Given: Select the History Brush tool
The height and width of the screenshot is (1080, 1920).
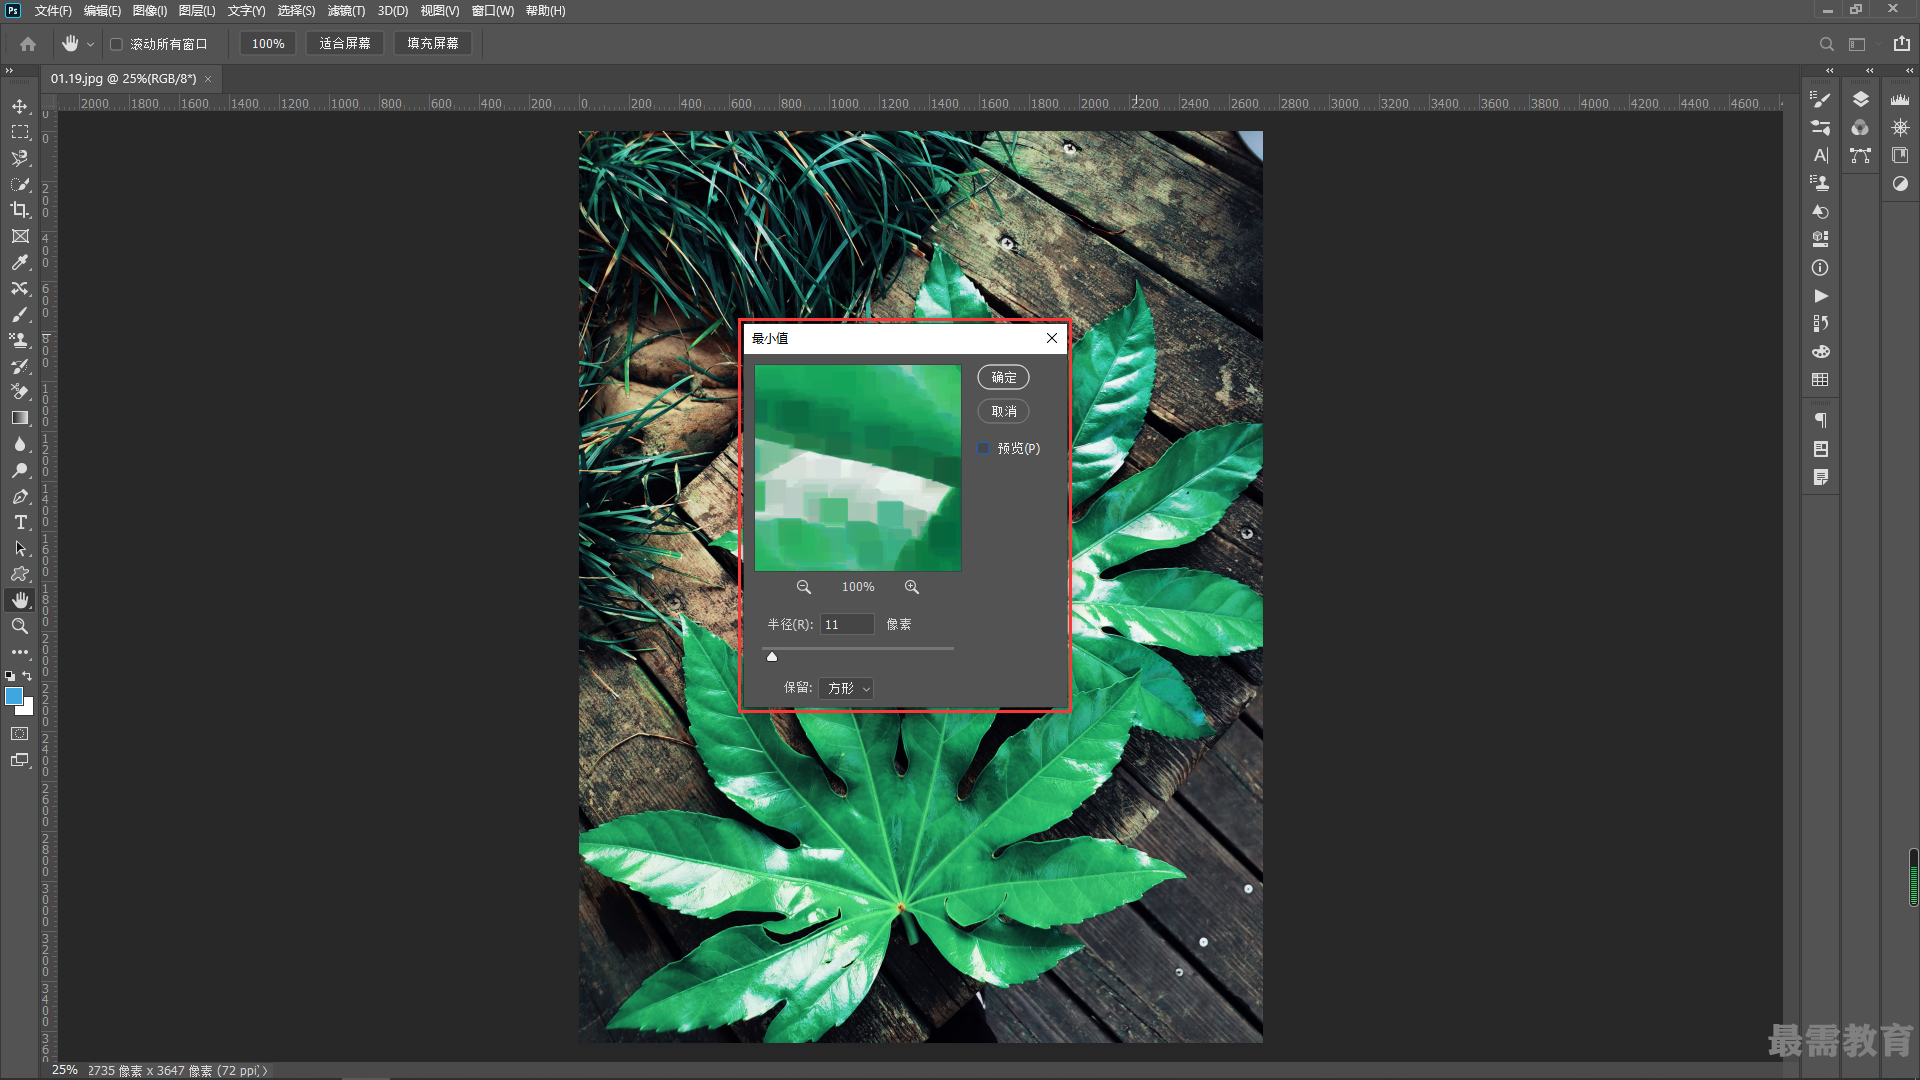Looking at the screenshot, I should pos(20,366).
